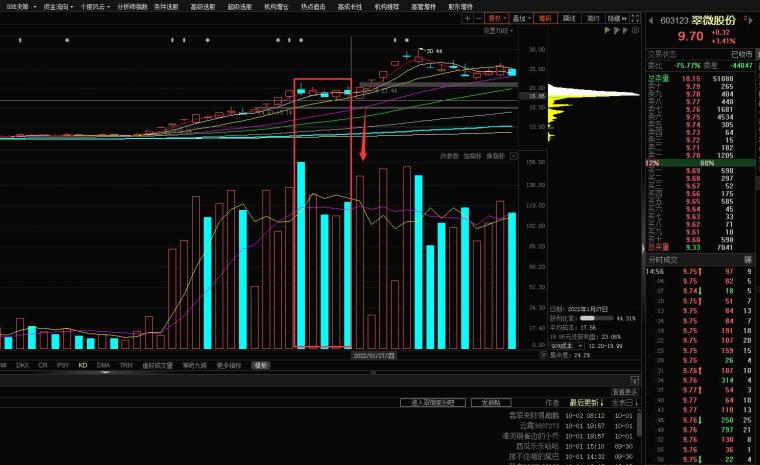Screen dimensions: 760x465
Task: Switch to the KD indicator tab
Action: (82, 366)
